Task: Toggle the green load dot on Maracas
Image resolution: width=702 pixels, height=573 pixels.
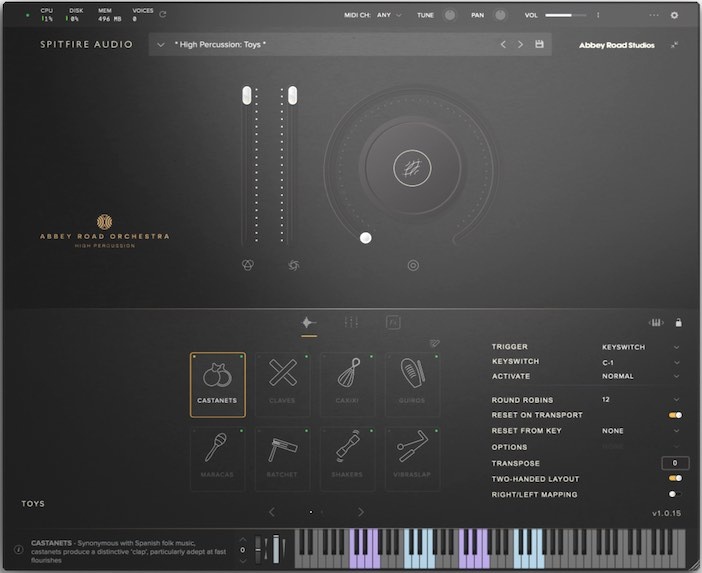Action: coord(241,431)
